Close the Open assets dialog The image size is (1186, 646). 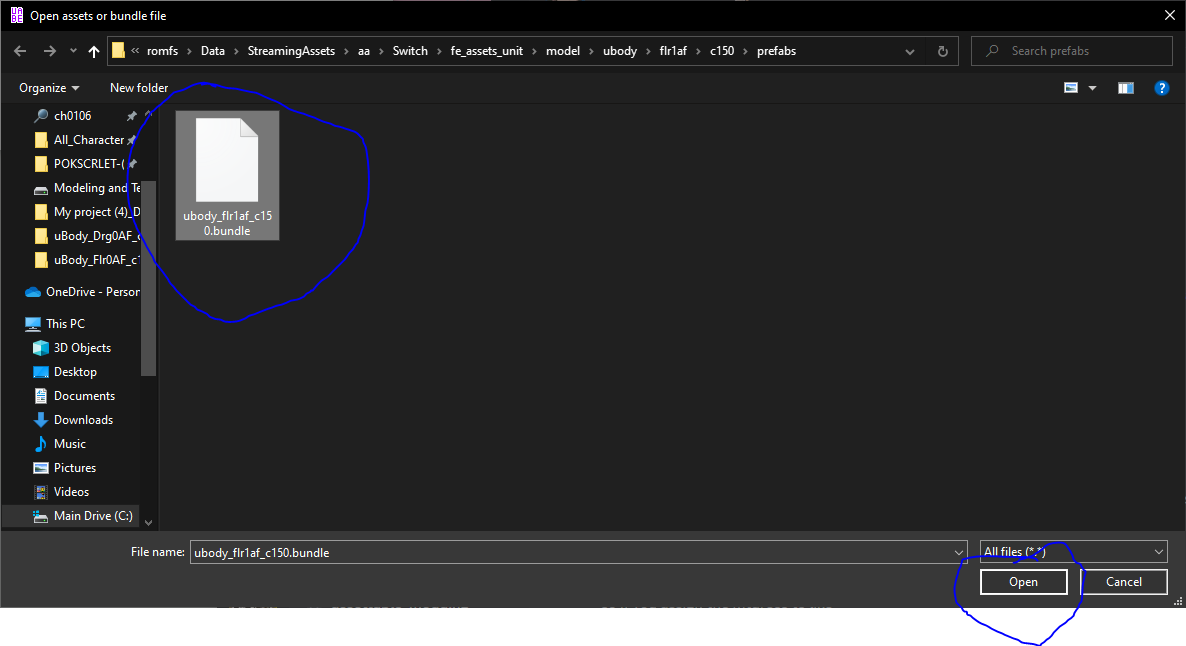coord(1169,15)
